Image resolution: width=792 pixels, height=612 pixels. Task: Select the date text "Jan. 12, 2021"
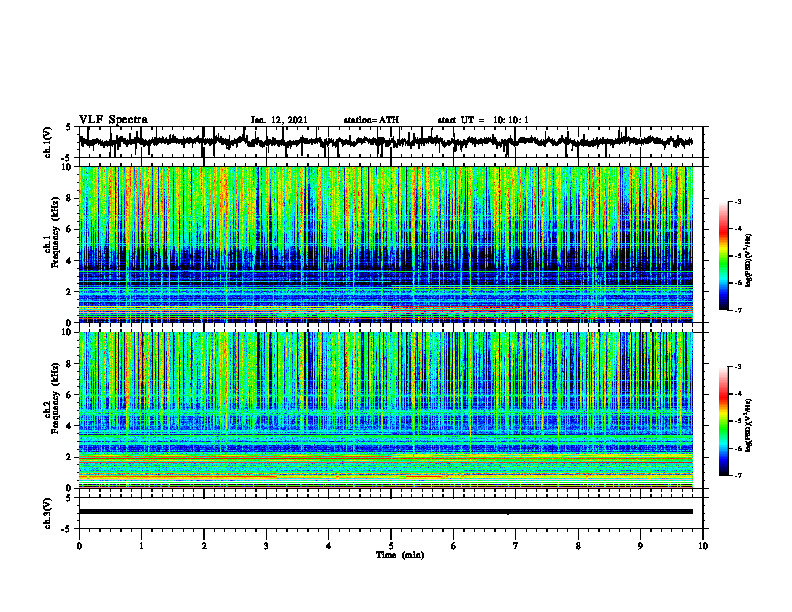click(x=279, y=120)
